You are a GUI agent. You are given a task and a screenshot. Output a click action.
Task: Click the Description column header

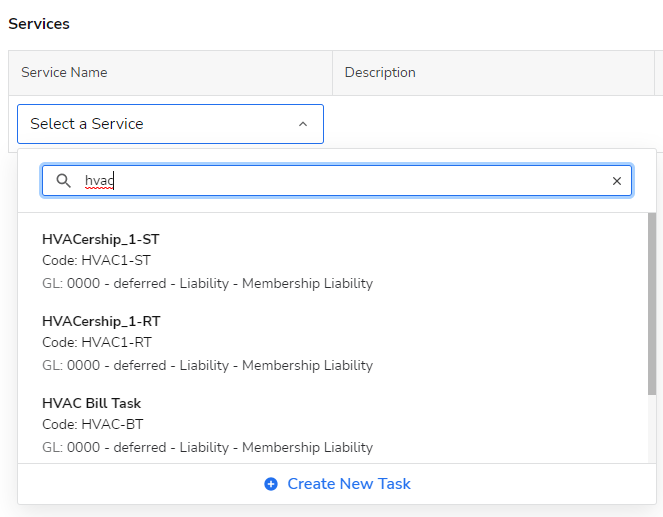click(380, 73)
